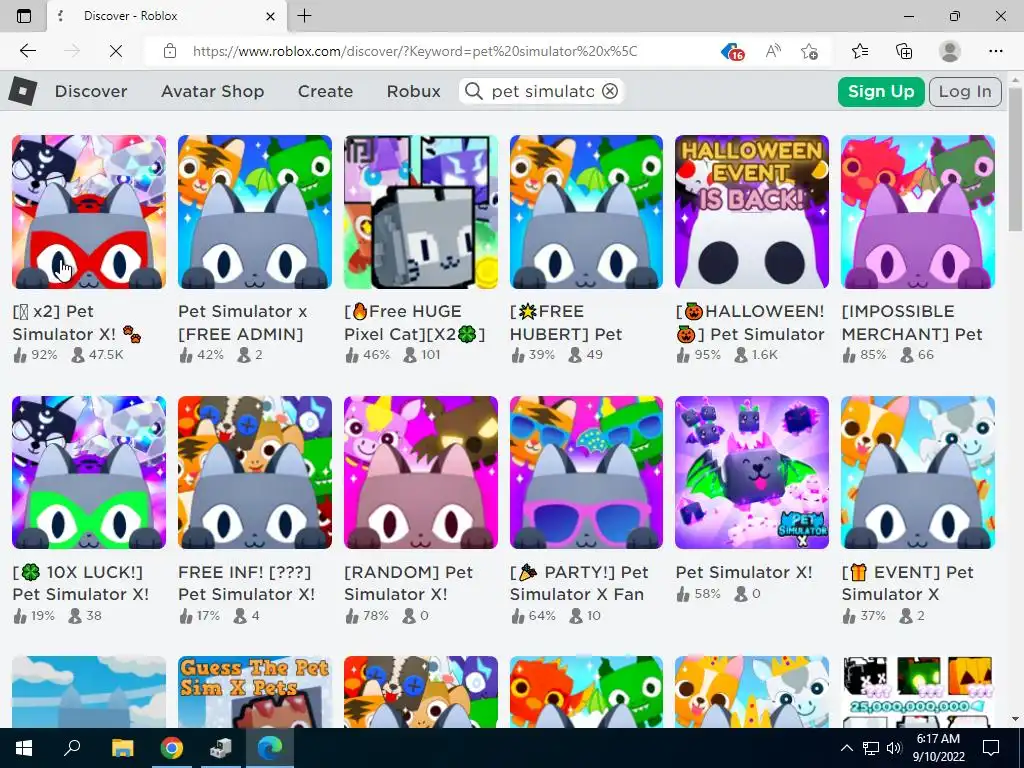Clear the Roblox search text
Image resolution: width=1024 pixels, height=768 pixels.
610,91
